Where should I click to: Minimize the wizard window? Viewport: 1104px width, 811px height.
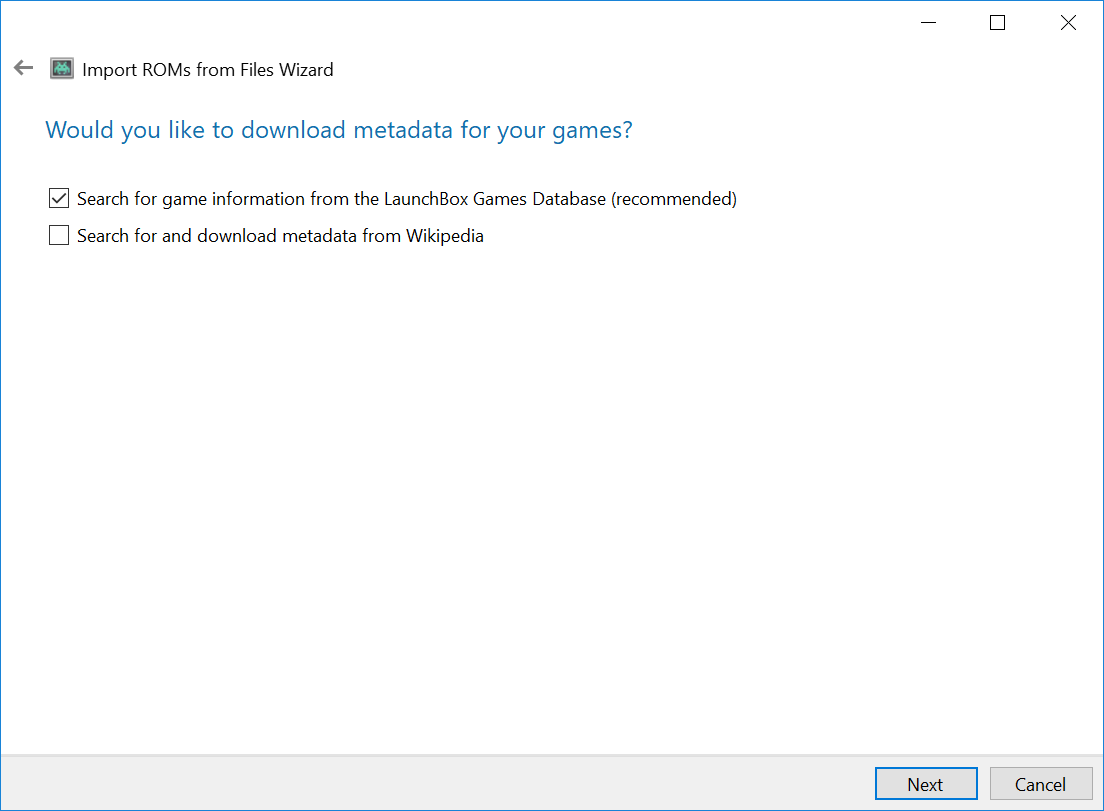(x=929, y=23)
